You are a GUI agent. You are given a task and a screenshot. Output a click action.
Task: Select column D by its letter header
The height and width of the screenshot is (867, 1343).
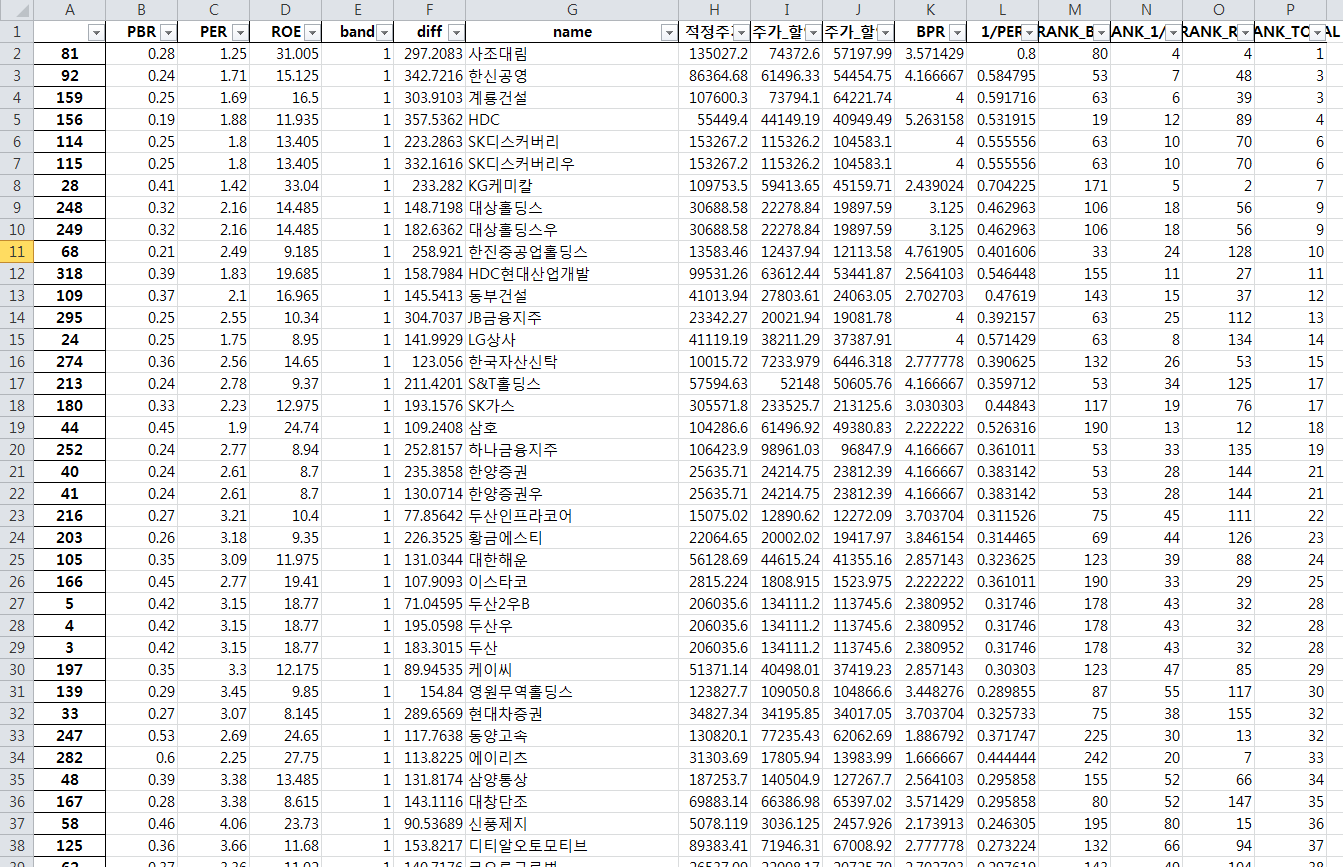pos(286,10)
